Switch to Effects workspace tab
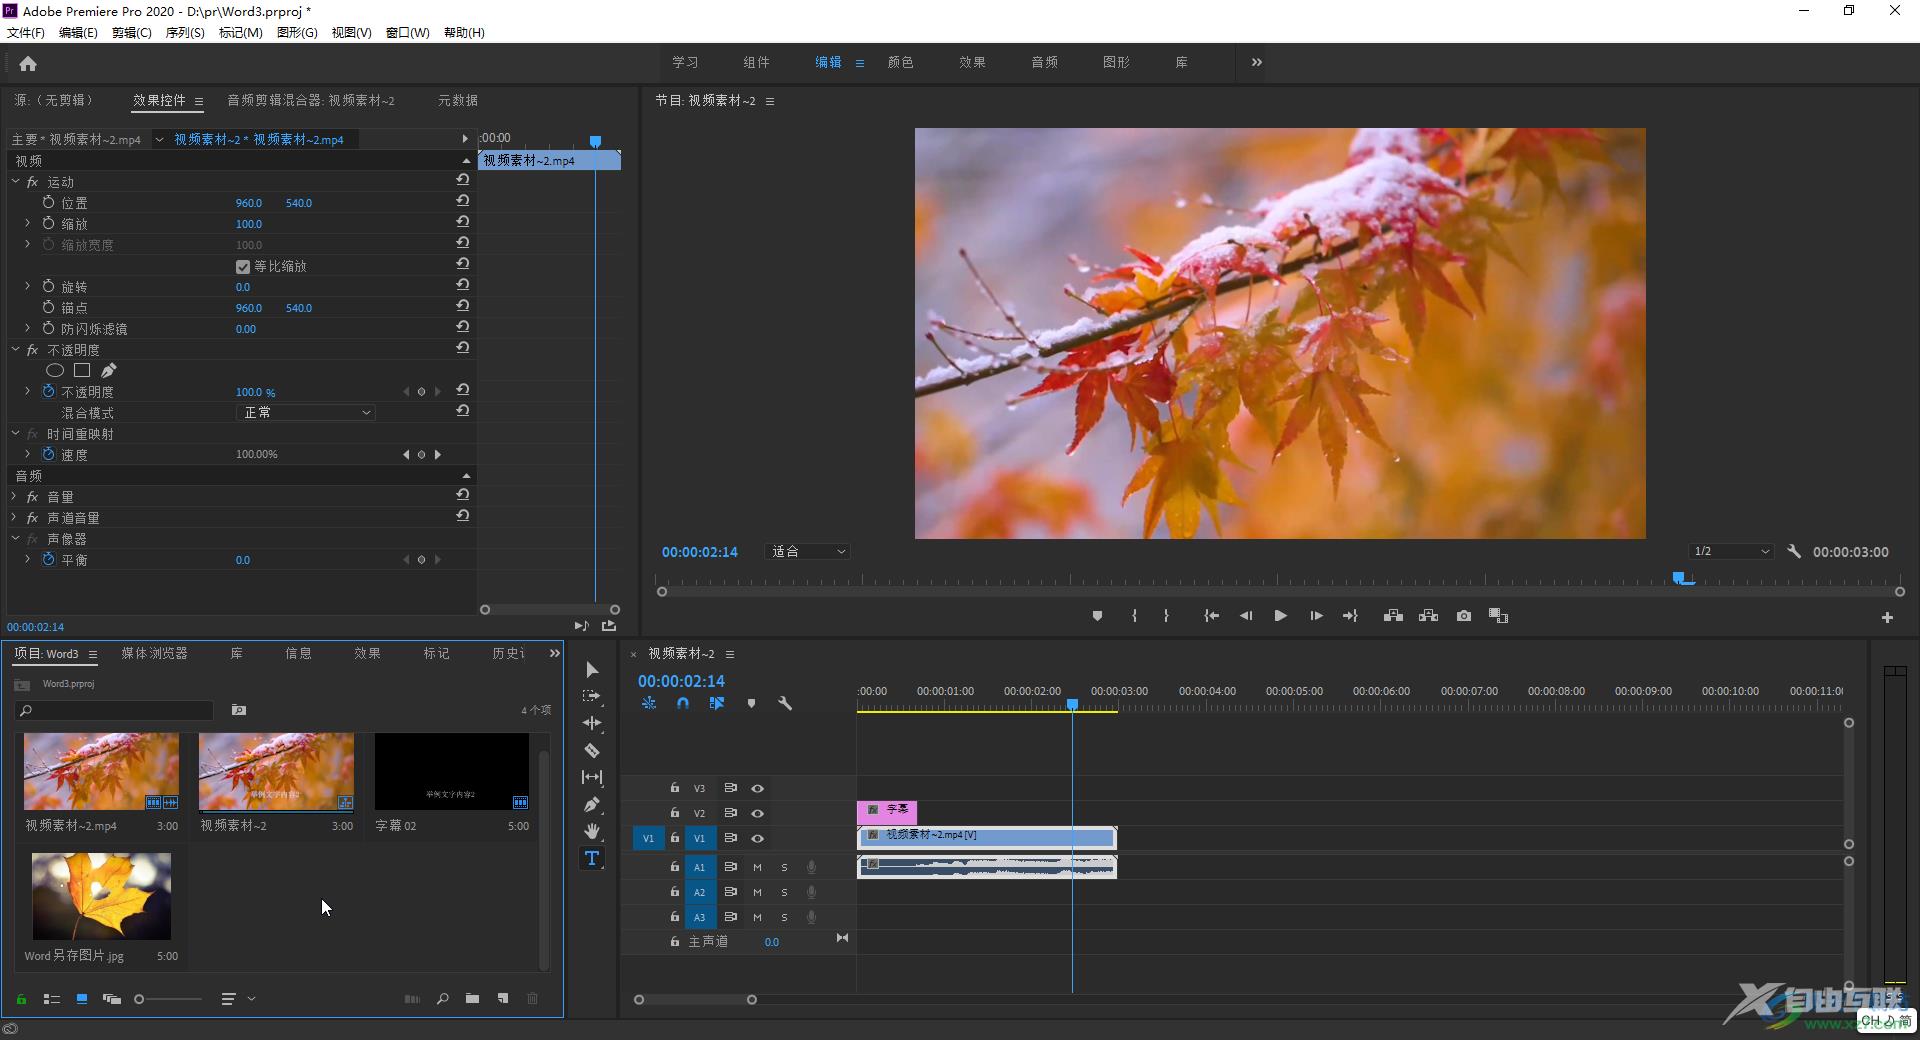This screenshot has width=1920, height=1040. click(972, 62)
